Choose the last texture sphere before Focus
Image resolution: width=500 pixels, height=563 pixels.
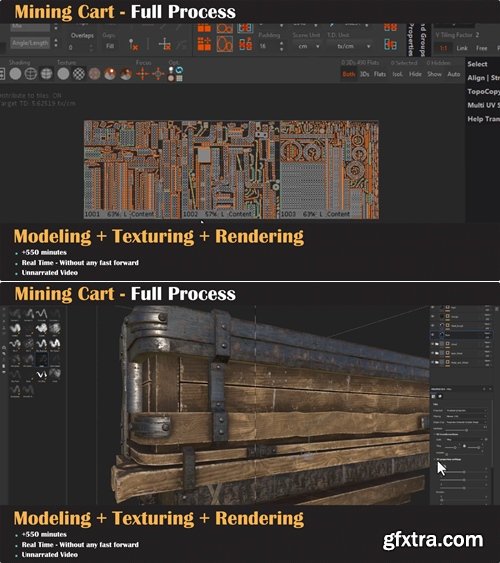pyautogui.click(x=126, y=74)
